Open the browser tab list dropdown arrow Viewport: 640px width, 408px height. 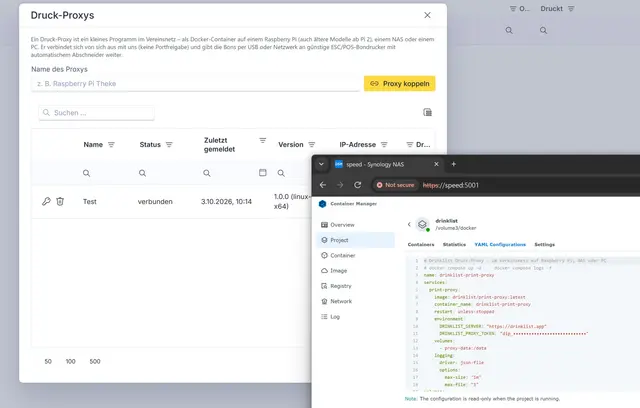pyautogui.click(x=321, y=164)
